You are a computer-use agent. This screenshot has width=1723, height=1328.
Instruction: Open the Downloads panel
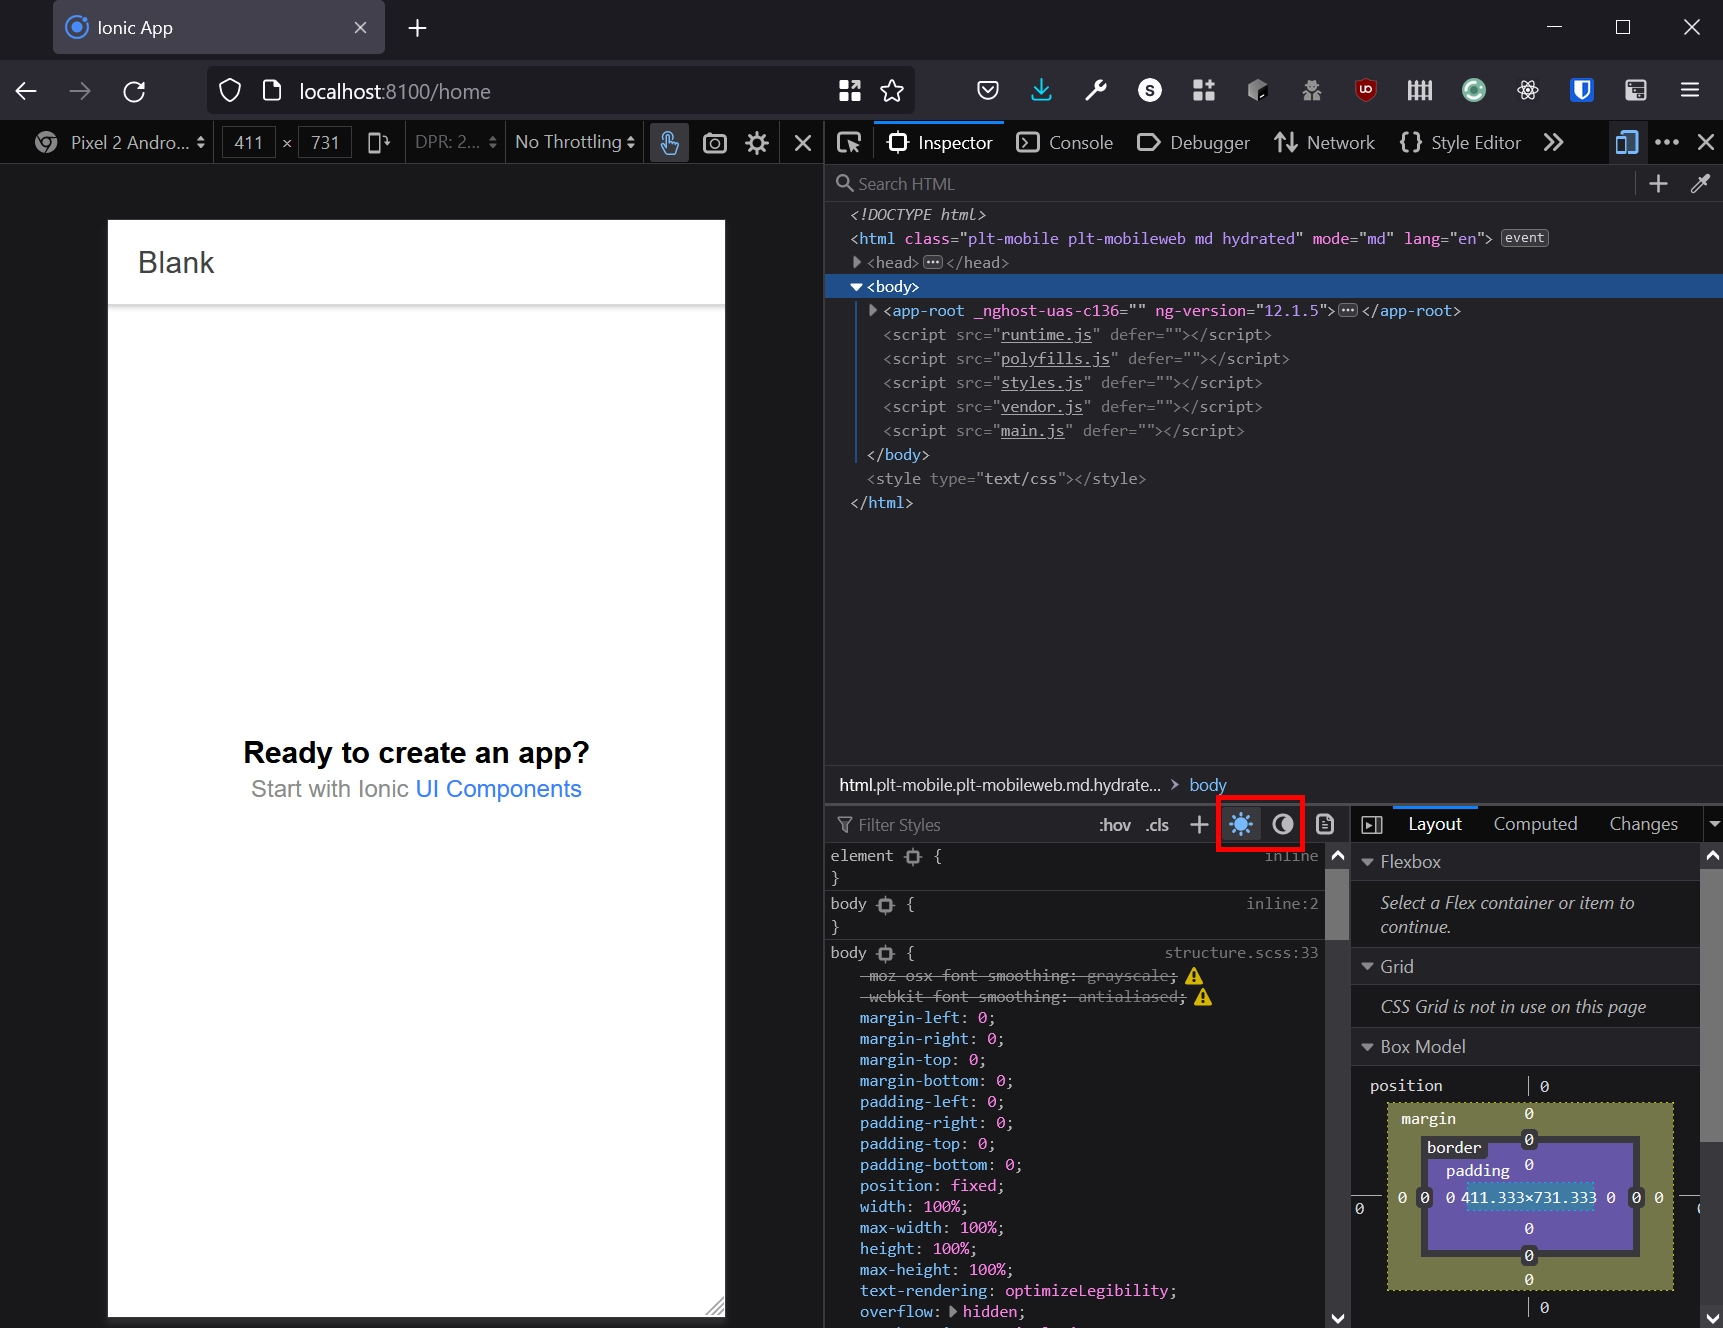coord(1041,90)
